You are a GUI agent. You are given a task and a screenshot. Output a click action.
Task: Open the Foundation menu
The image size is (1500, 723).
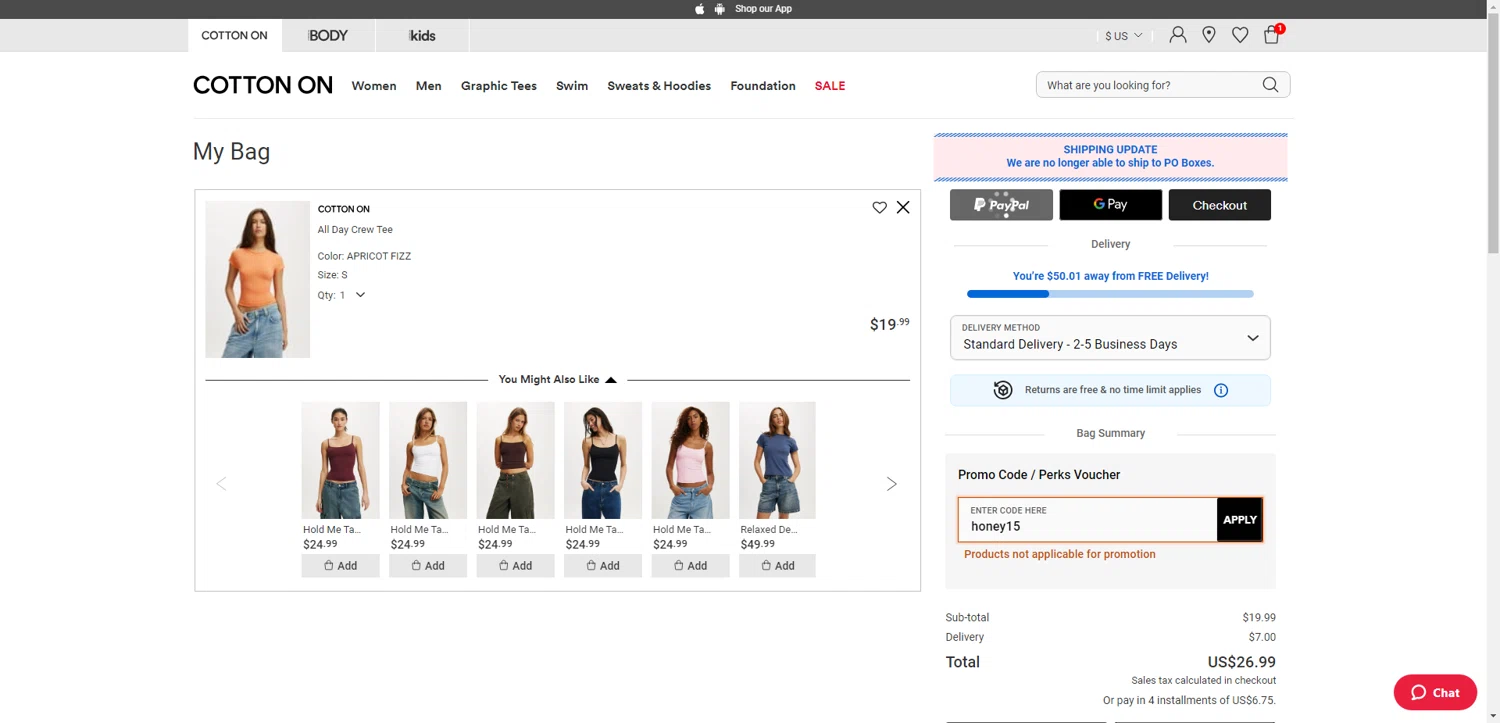point(763,86)
